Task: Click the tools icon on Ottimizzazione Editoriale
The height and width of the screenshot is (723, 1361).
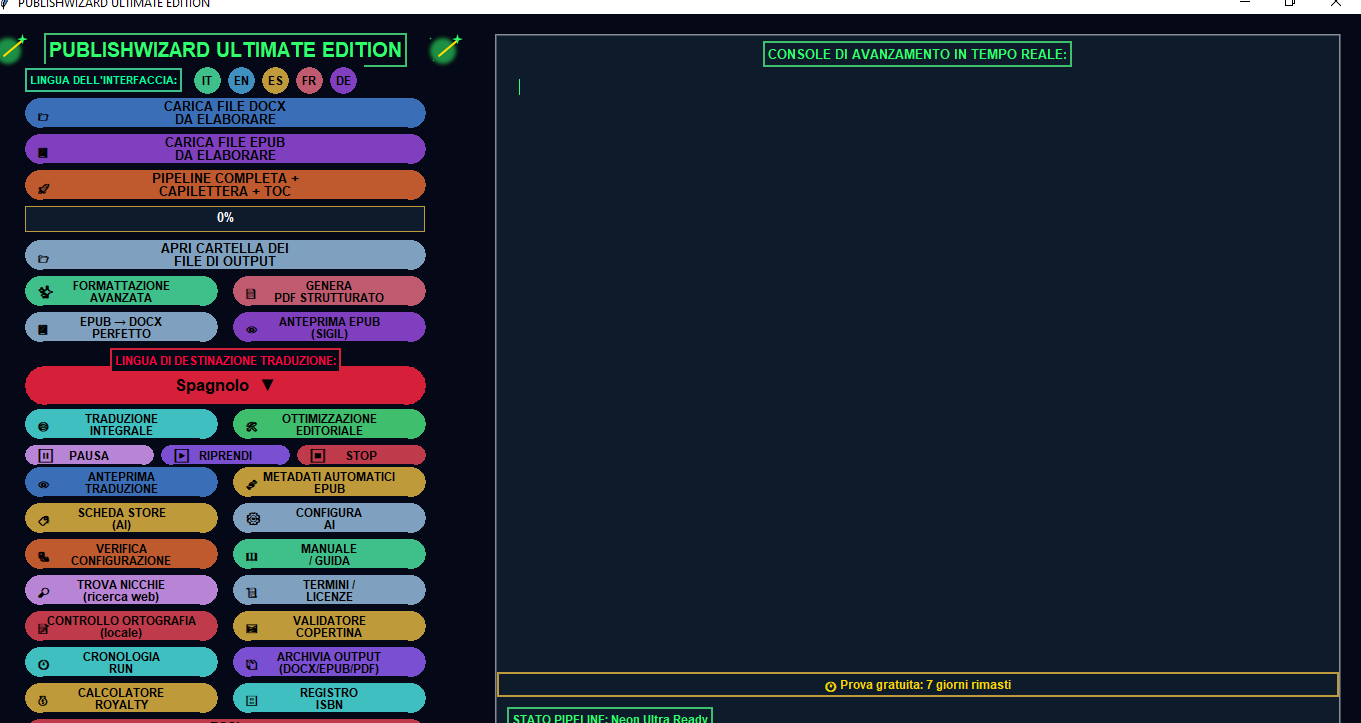Action: (x=251, y=427)
